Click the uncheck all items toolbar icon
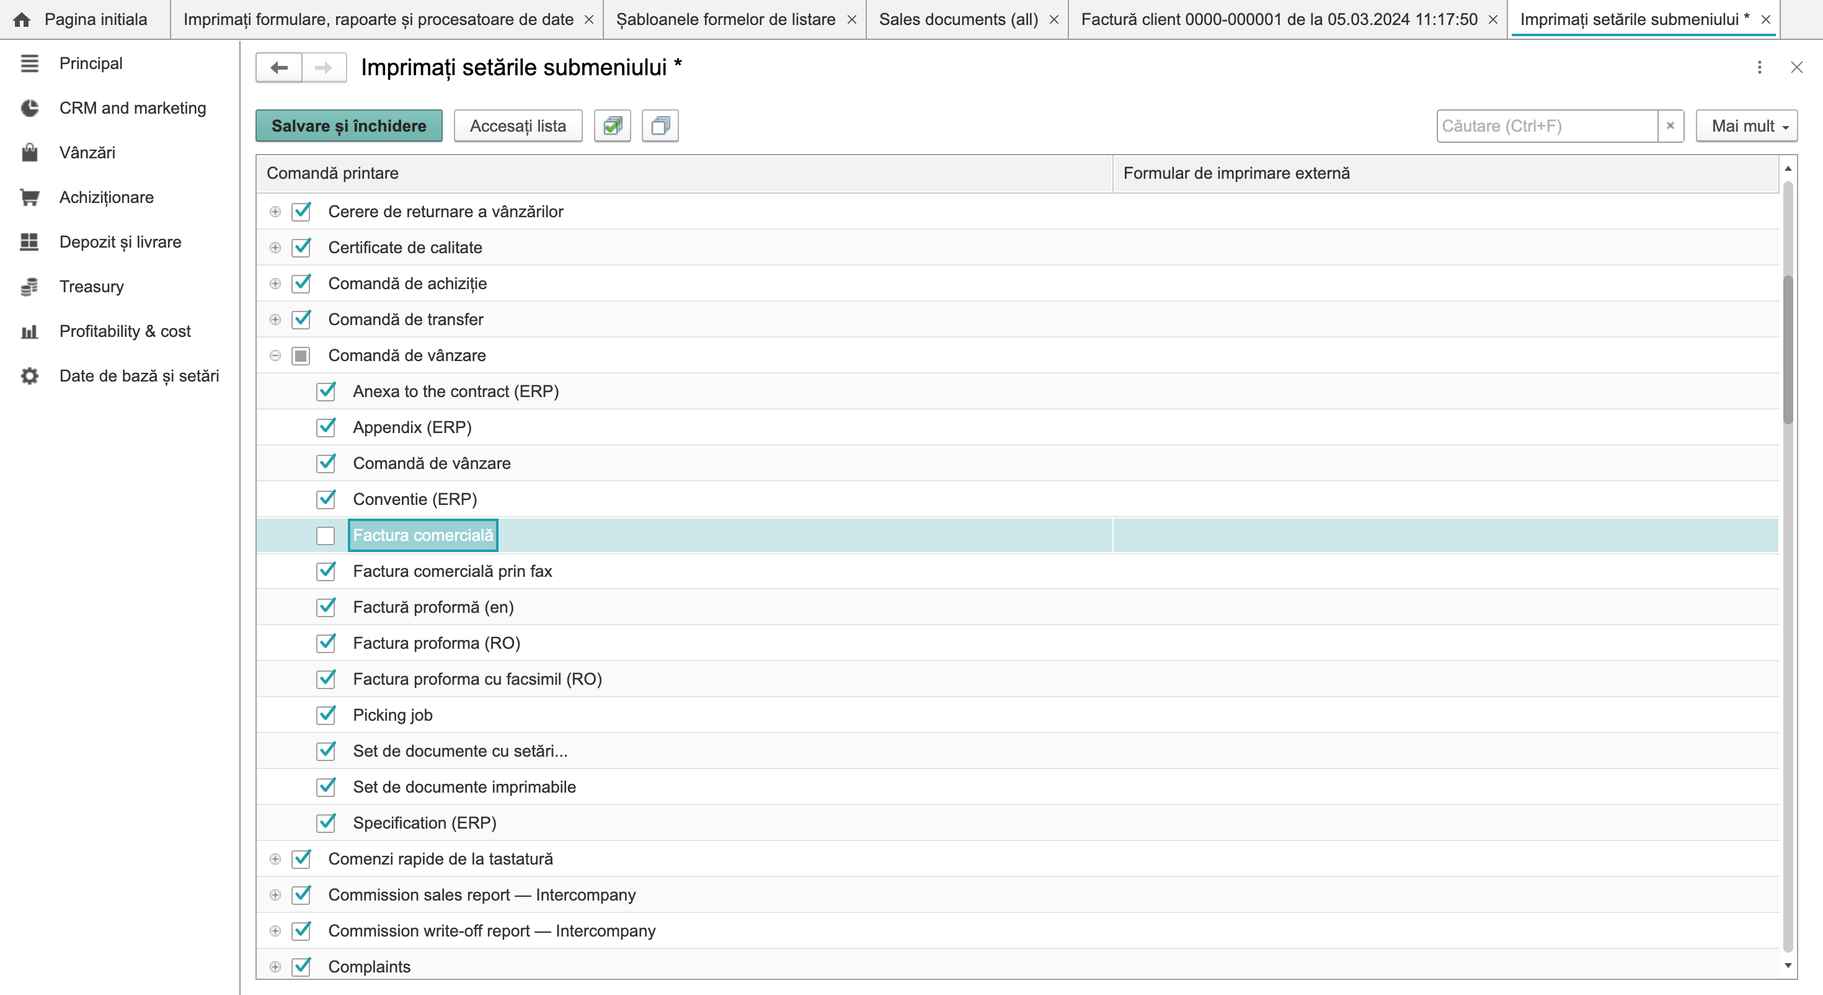 pos(660,126)
